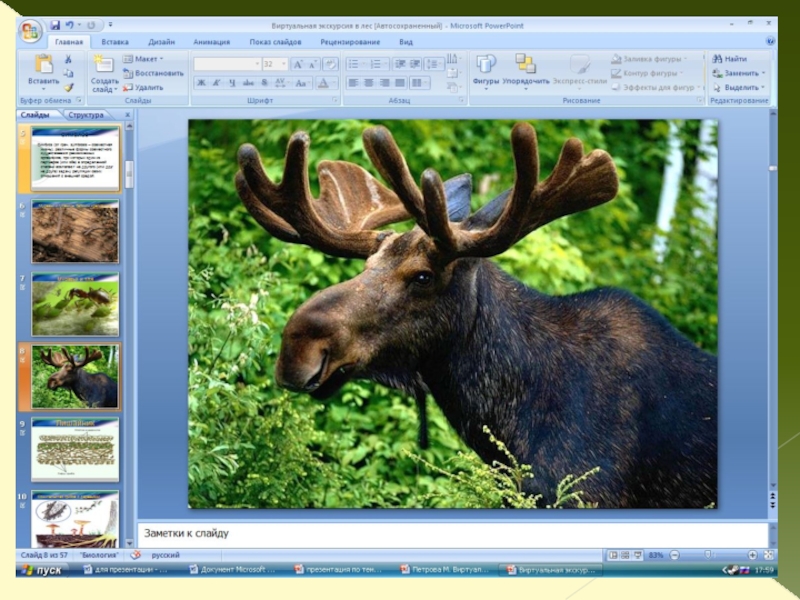The width and height of the screenshot is (800, 600).
Task: Open Упорядочить arrange menu
Action: click(x=526, y=70)
